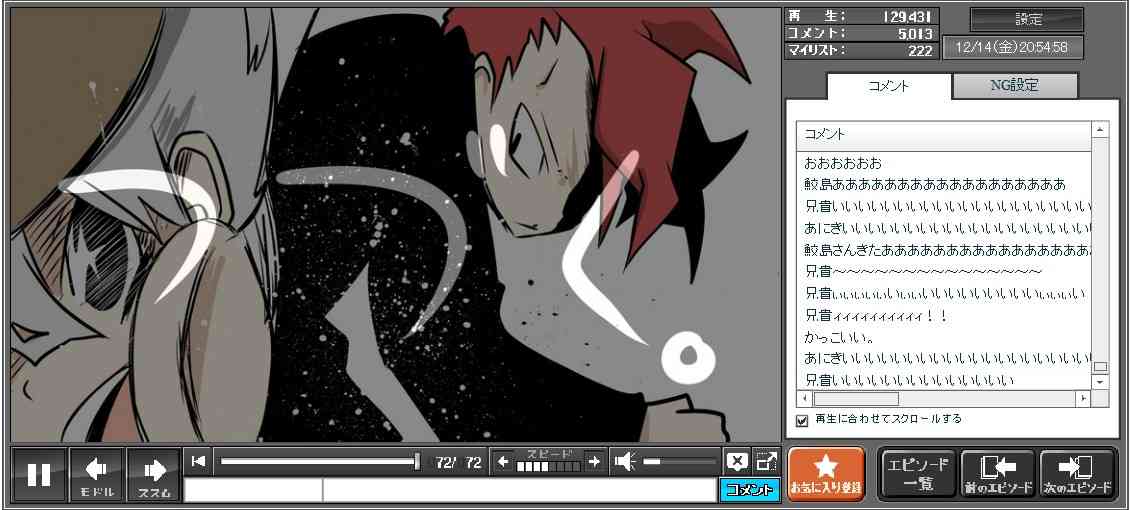The width and height of the screenshot is (1131, 510).
Task: Click the volume slider track
Action: tap(680, 461)
